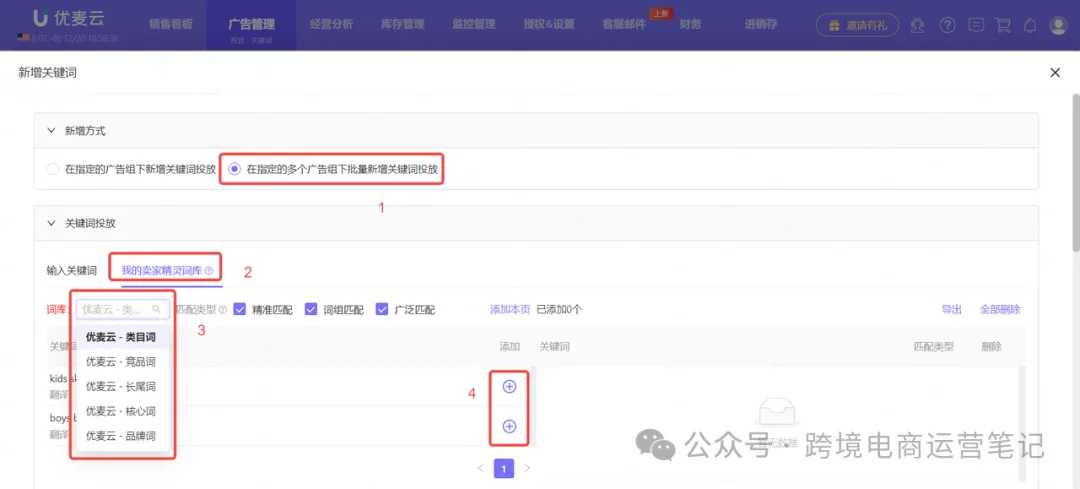The width and height of the screenshot is (1080, 489).
Task: Open the 广告管理 menu
Action: click(251, 25)
